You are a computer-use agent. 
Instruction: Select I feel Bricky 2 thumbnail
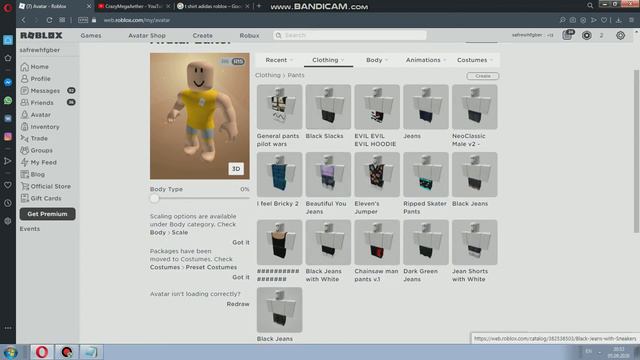coord(280,175)
